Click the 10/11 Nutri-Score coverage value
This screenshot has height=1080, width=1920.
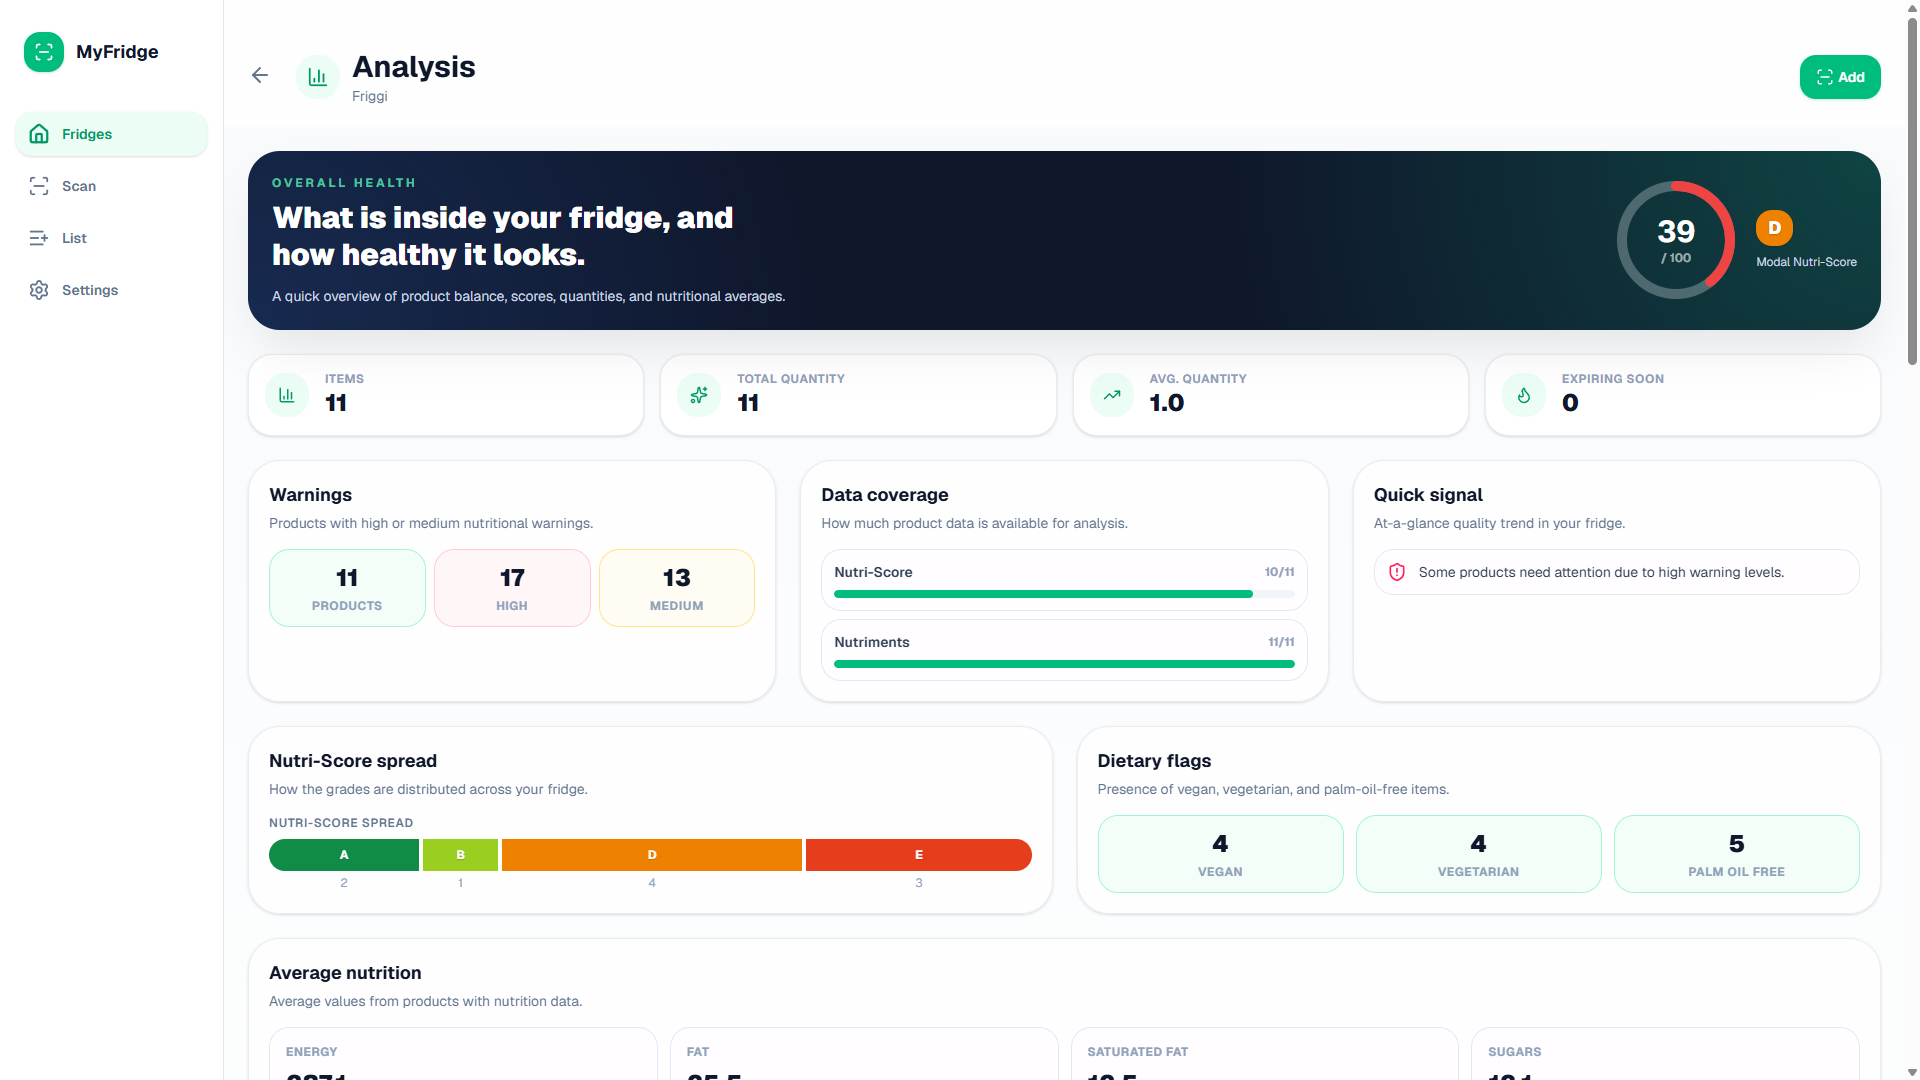click(1279, 572)
